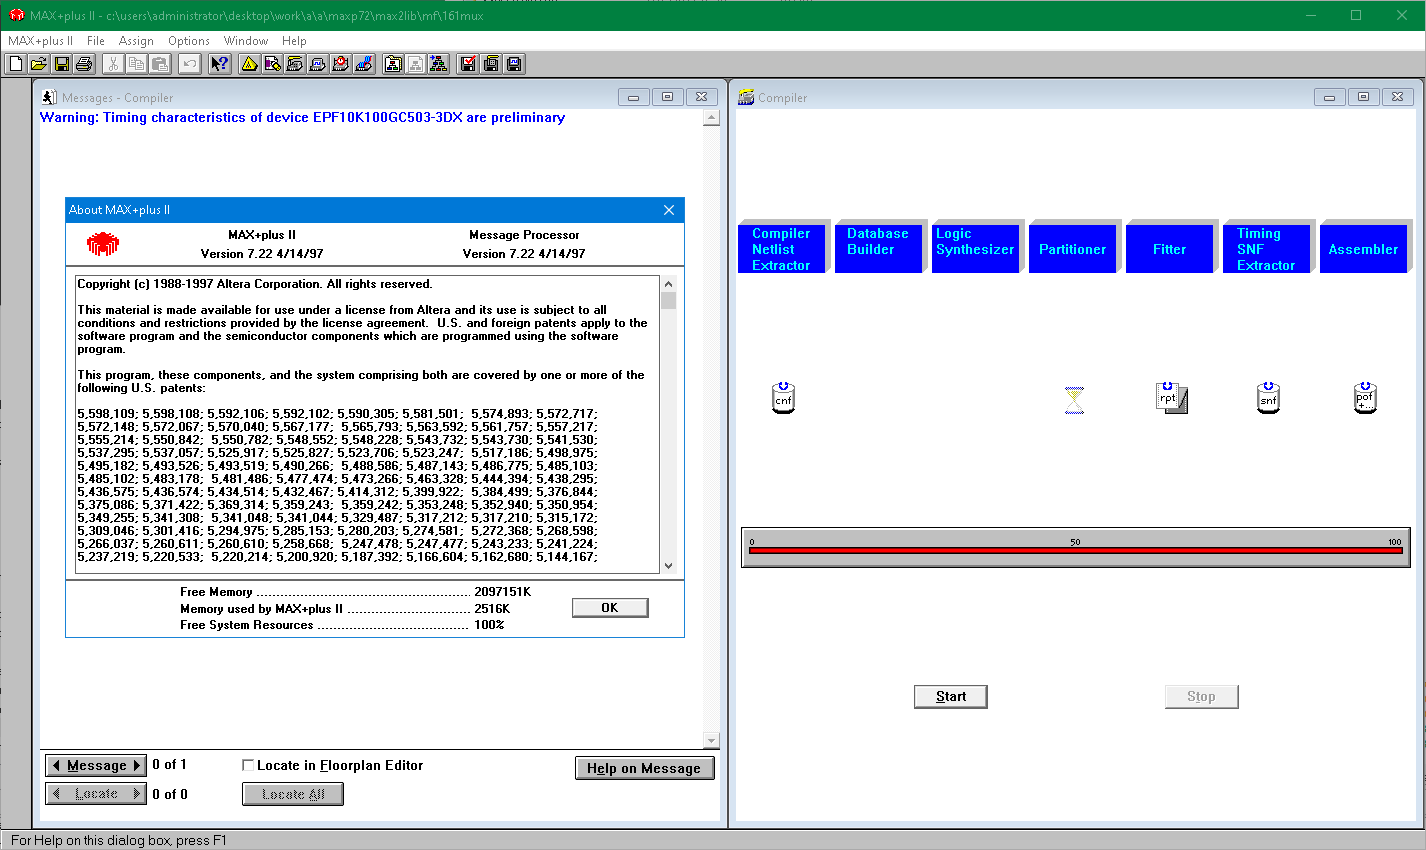This screenshot has width=1426, height=850.
Task: Open the Timing Analyzer clock icon
Action: coord(341,64)
